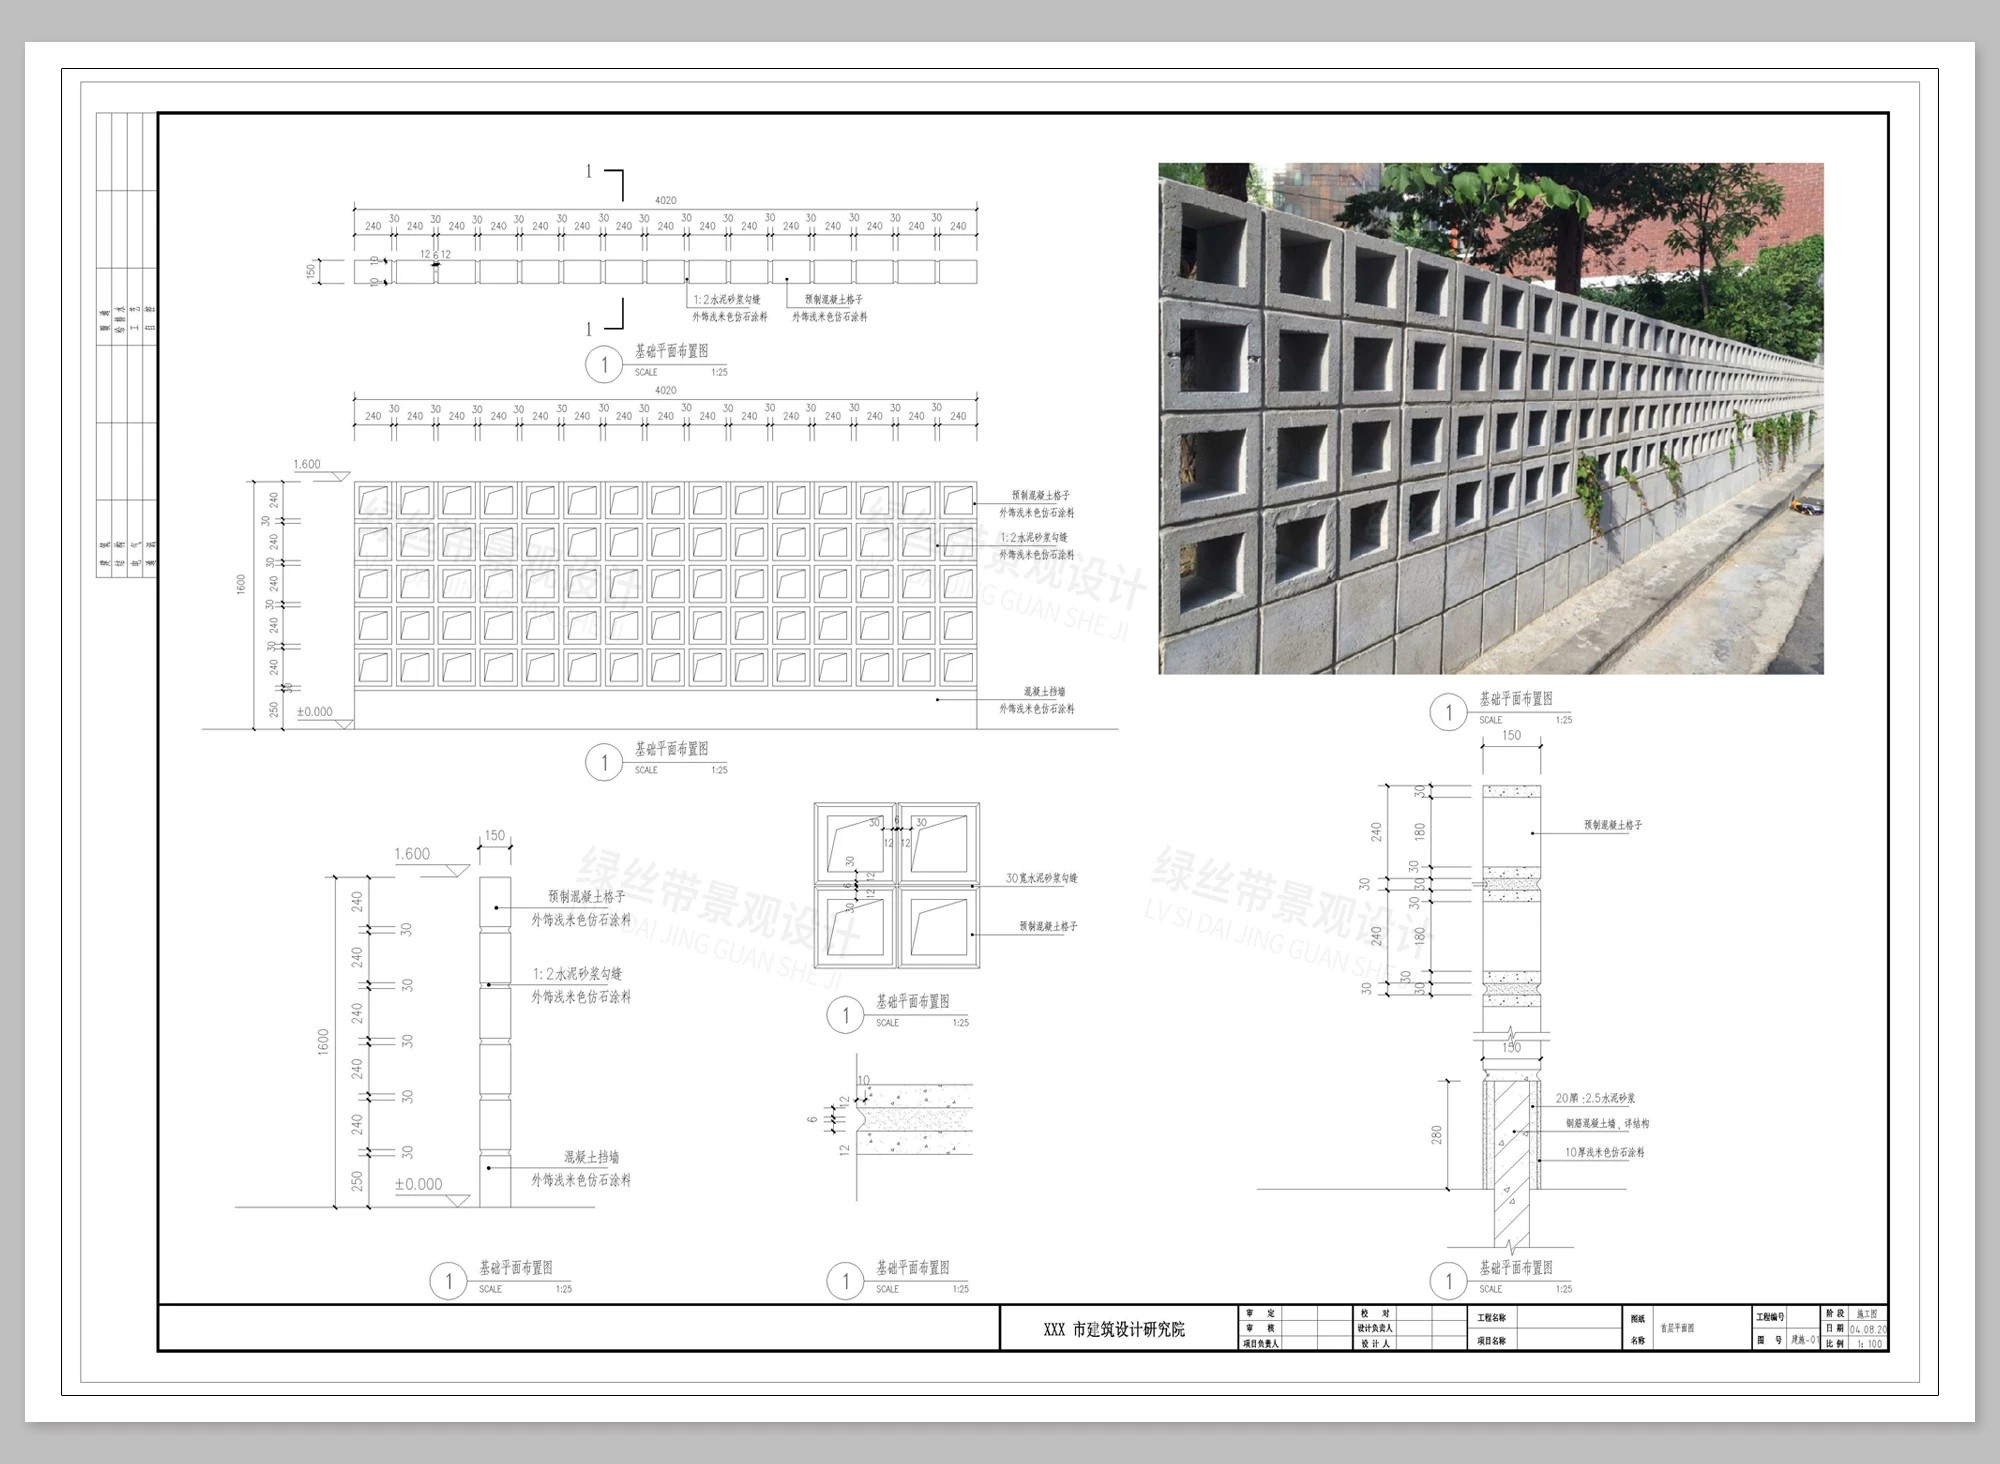The height and width of the screenshot is (1464, 2000).
Task: Click the numbered circle beneath the wall photo
Action: click(1448, 712)
